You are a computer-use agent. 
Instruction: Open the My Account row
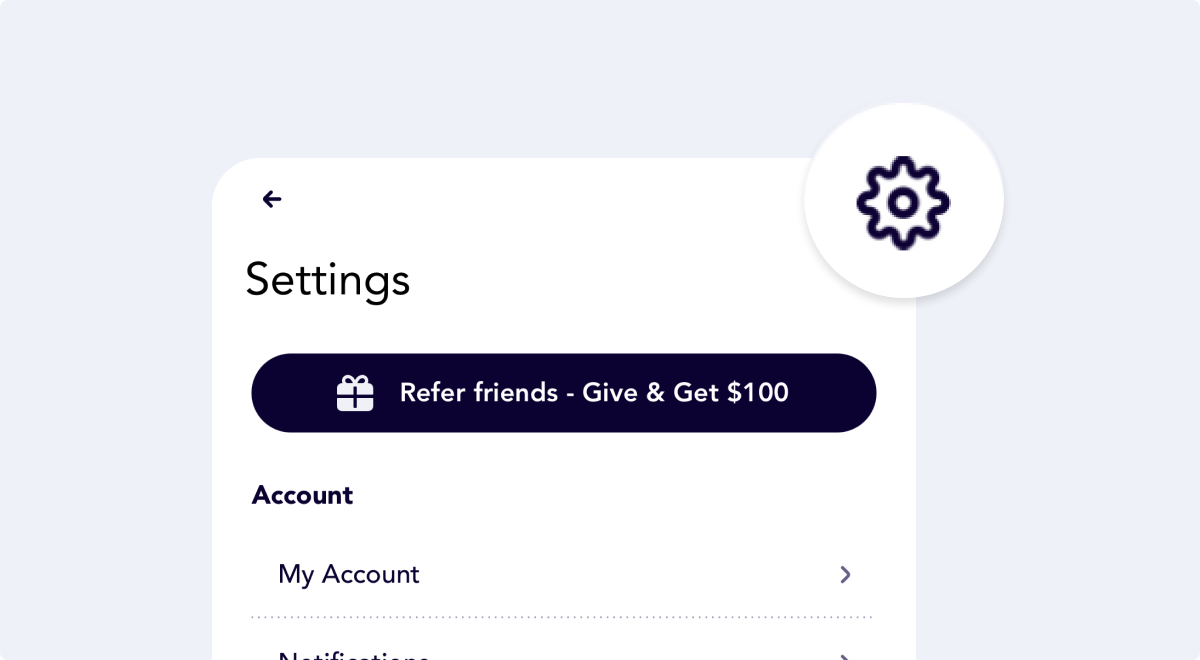pyautogui.click(x=564, y=574)
